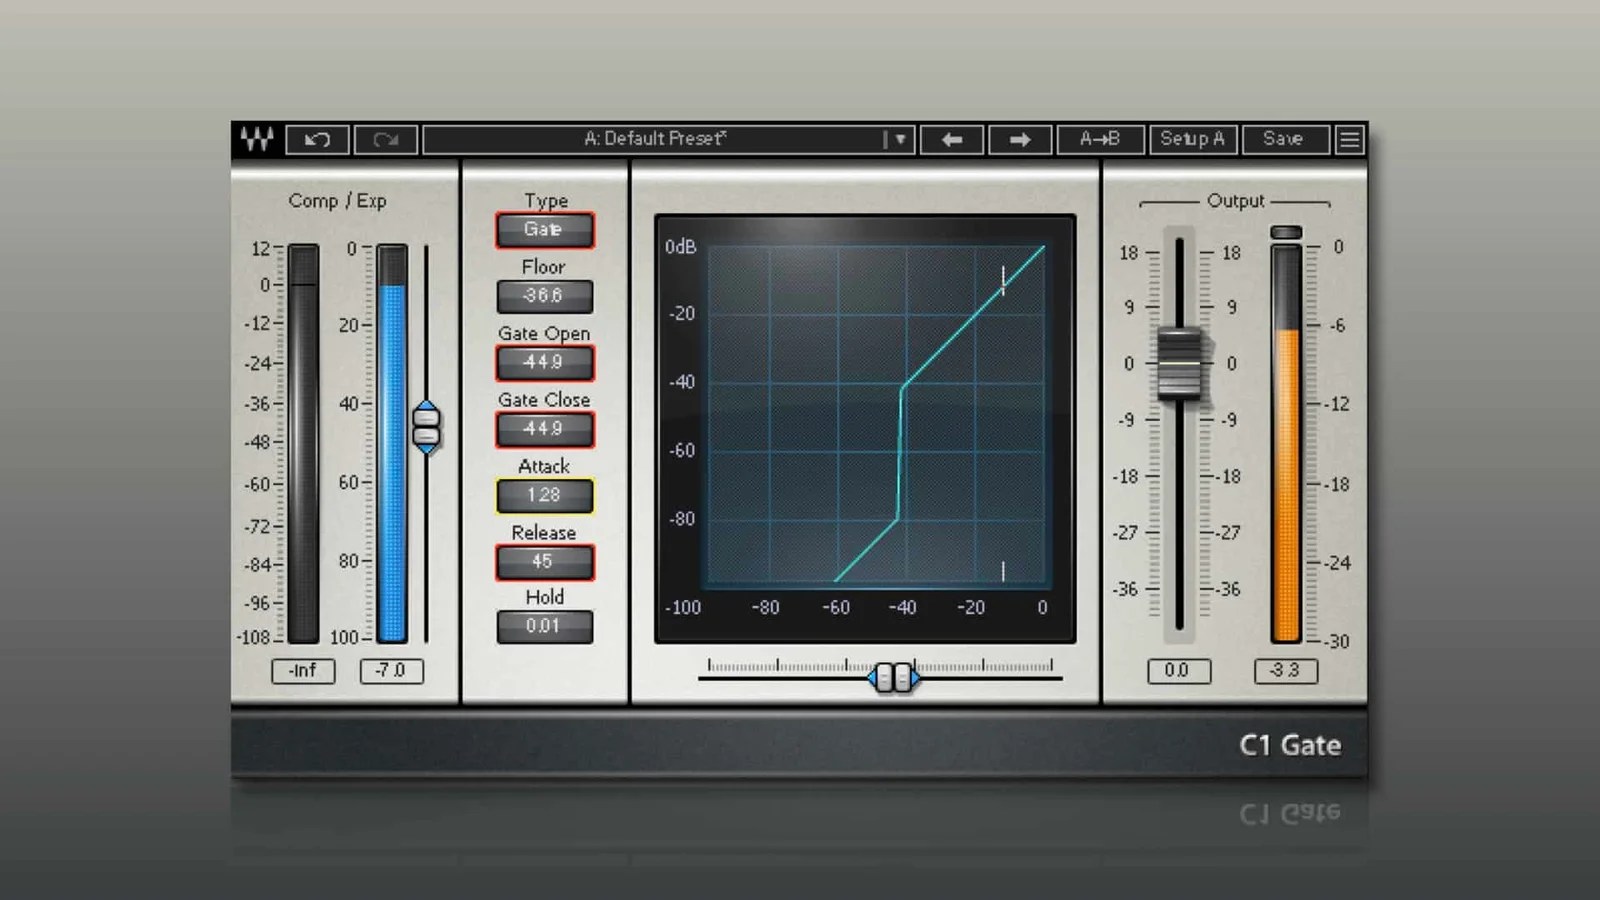Expand the Setup A options
The image size is (1600, 900).
1193,139
